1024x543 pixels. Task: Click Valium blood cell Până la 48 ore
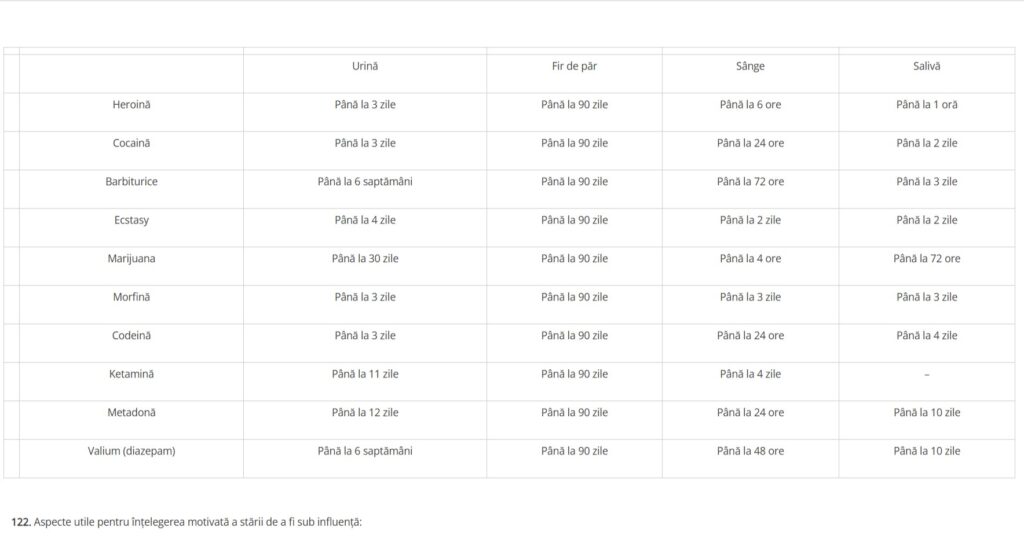pos(750,452)
